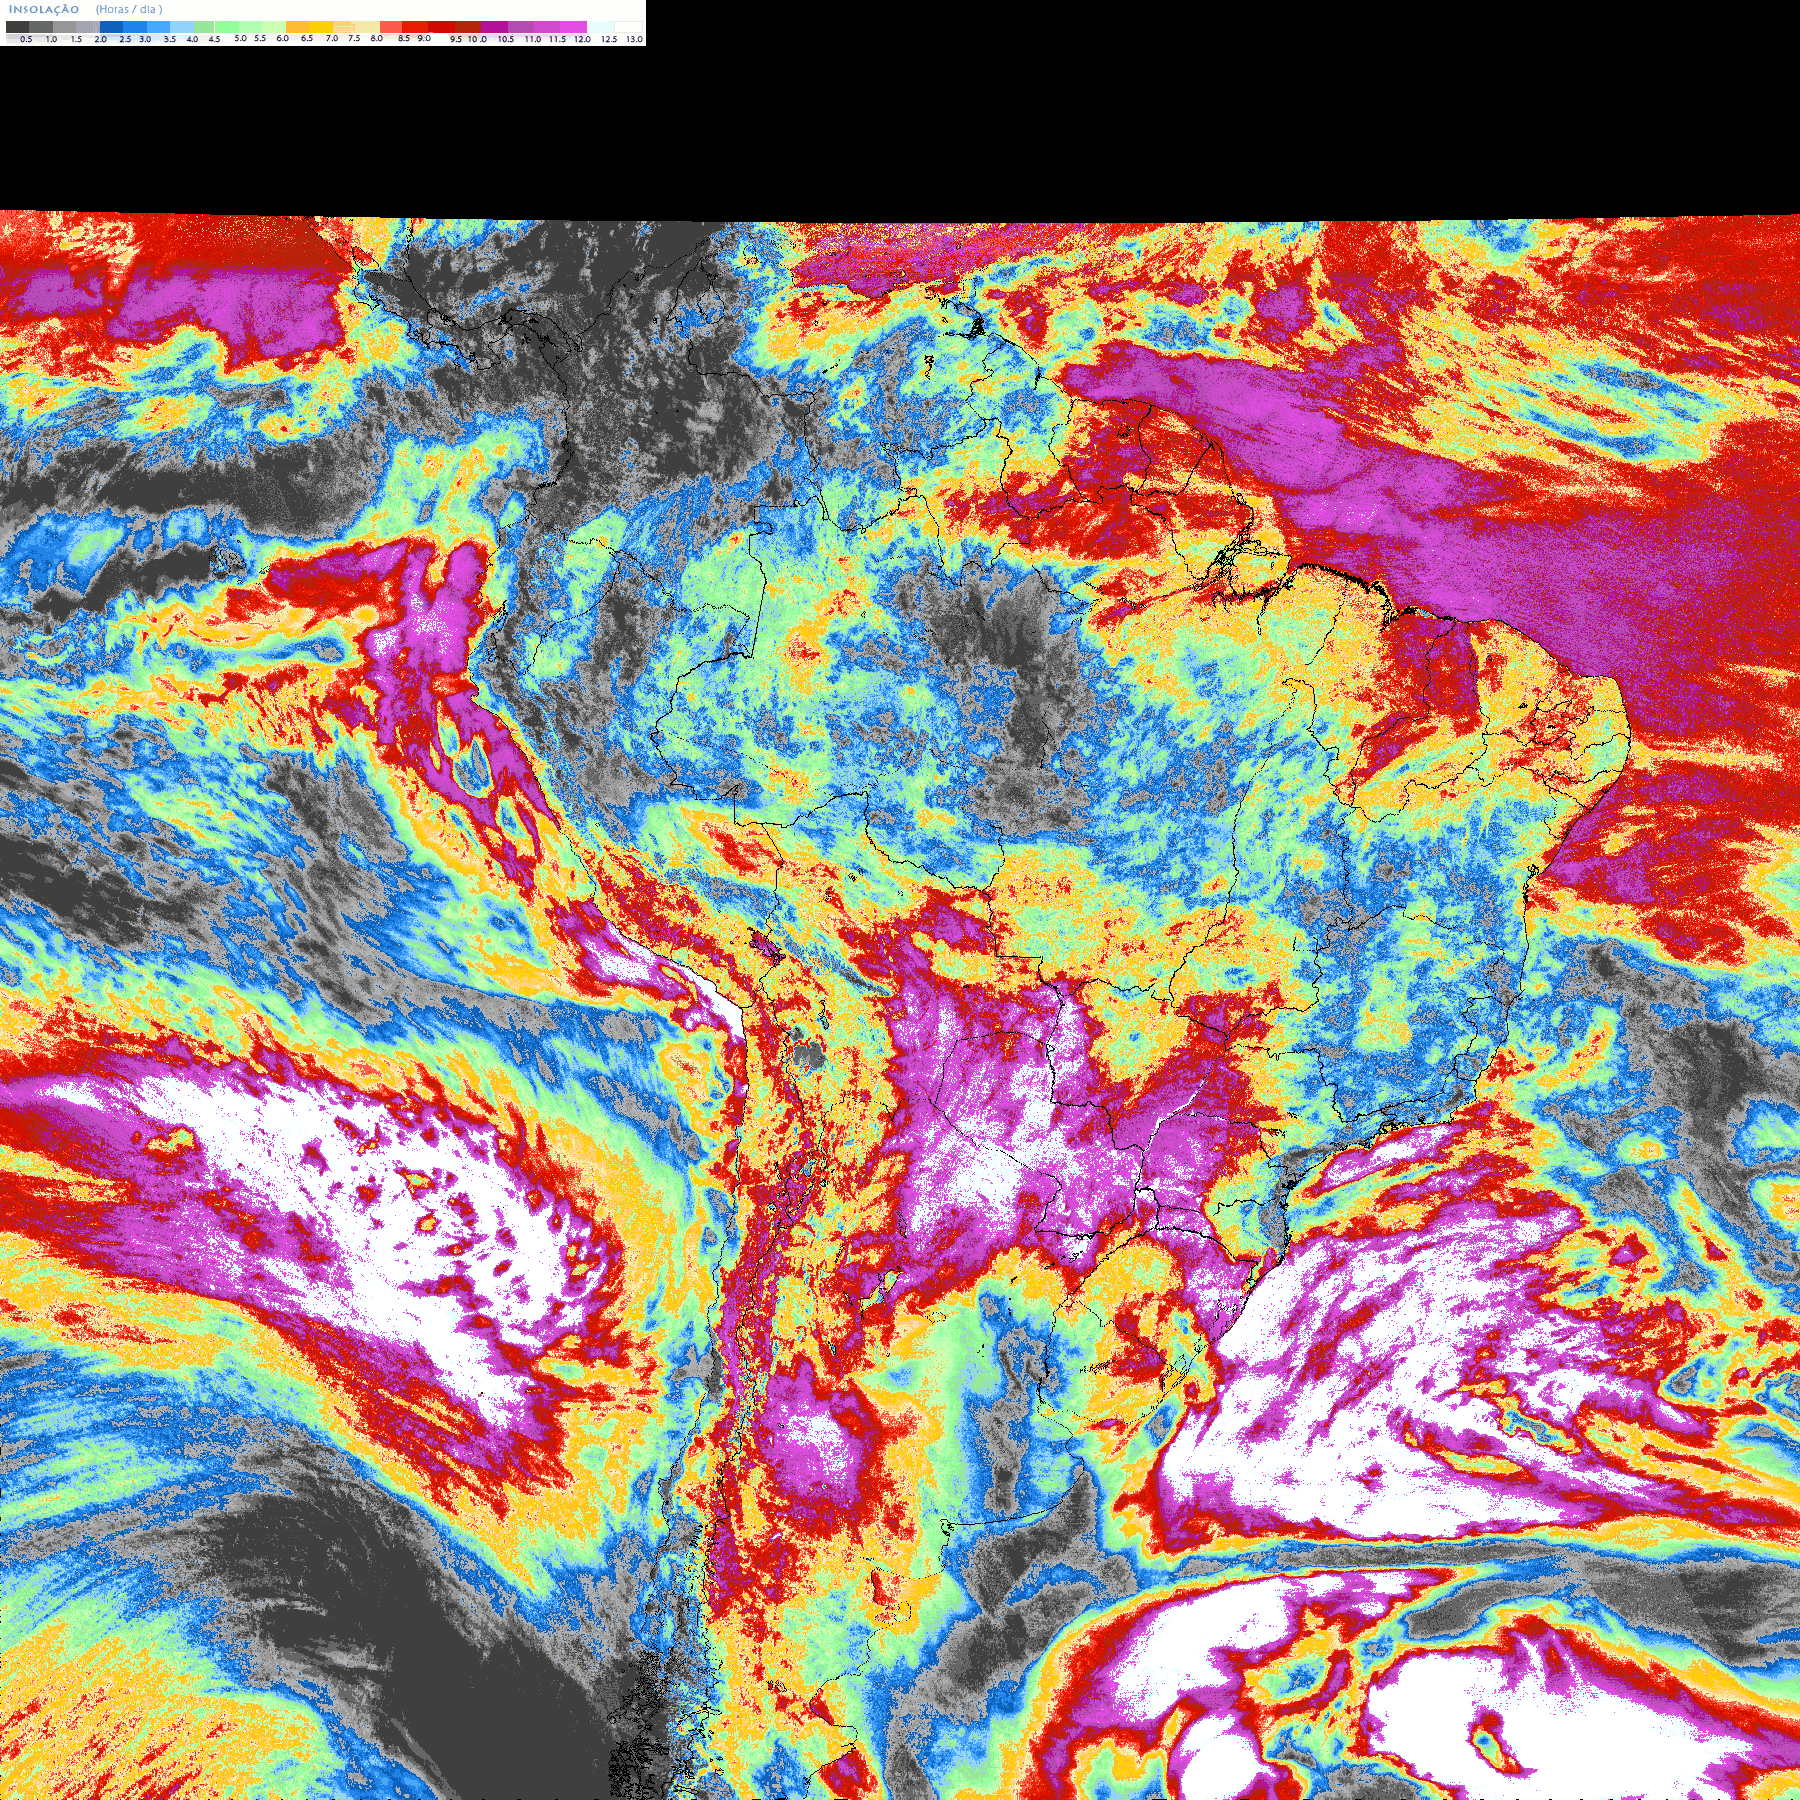Choose the 6.5 legend value

pos(307,38)
